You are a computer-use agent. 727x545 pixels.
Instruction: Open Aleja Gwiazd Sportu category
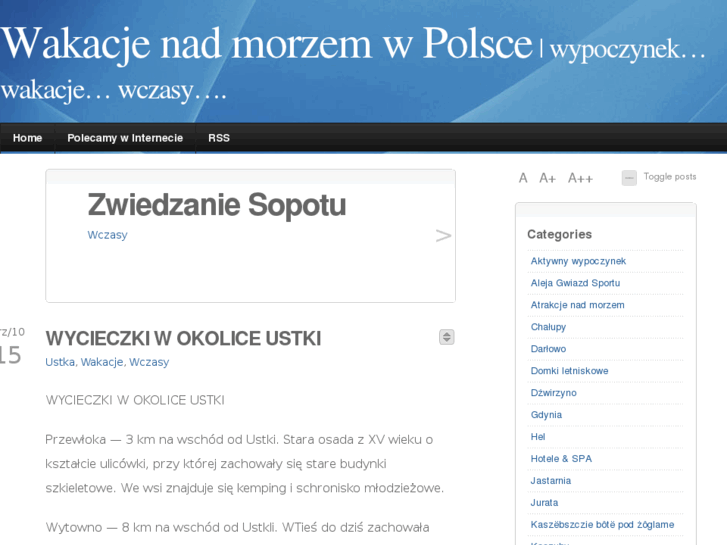tap(575, 283)
